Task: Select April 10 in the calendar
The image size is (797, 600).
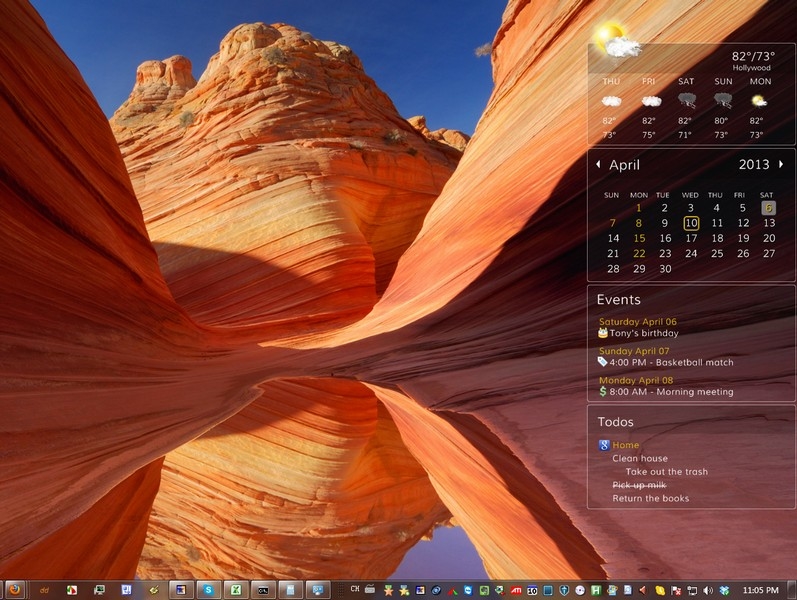Action: click(x=691, y=223)
